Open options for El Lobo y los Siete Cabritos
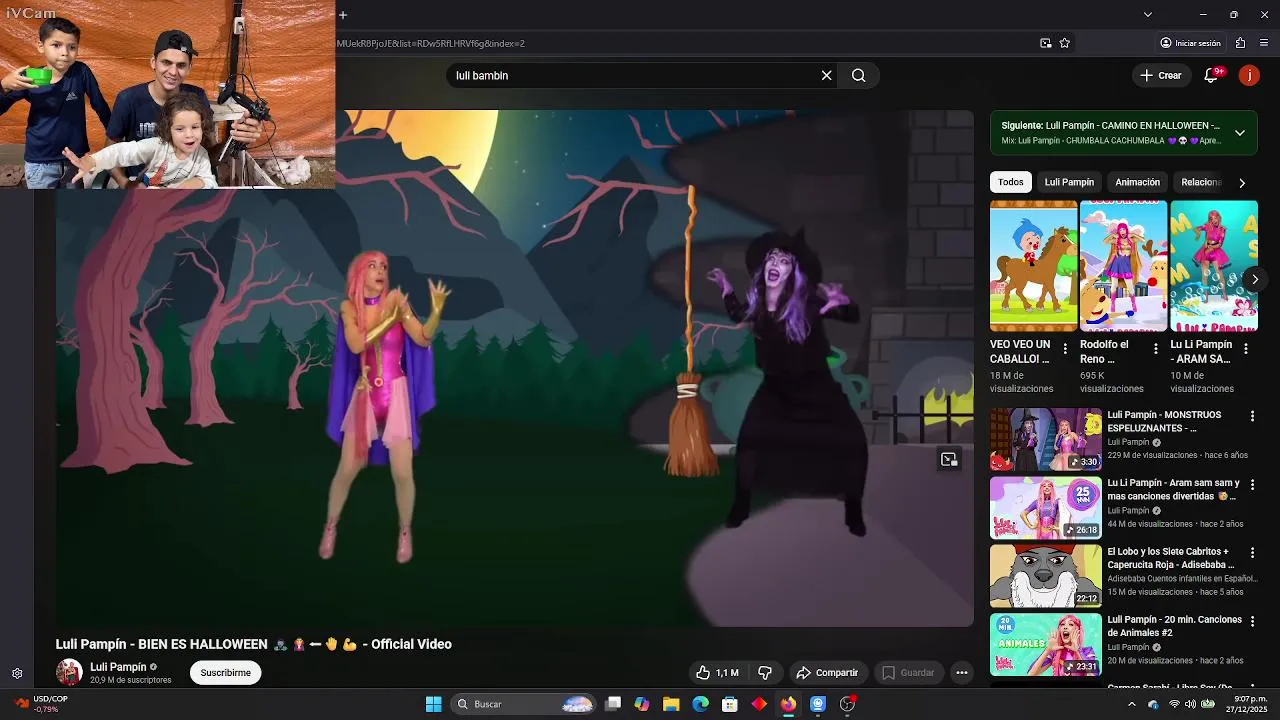The width and height of the screenshot is (1280, 720). pos(1252,553)
